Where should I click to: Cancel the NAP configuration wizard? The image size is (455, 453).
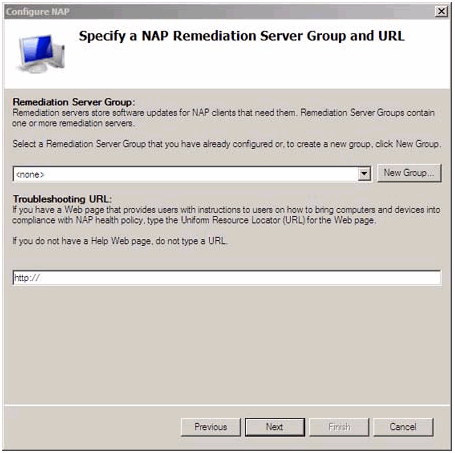click(403, 427)
